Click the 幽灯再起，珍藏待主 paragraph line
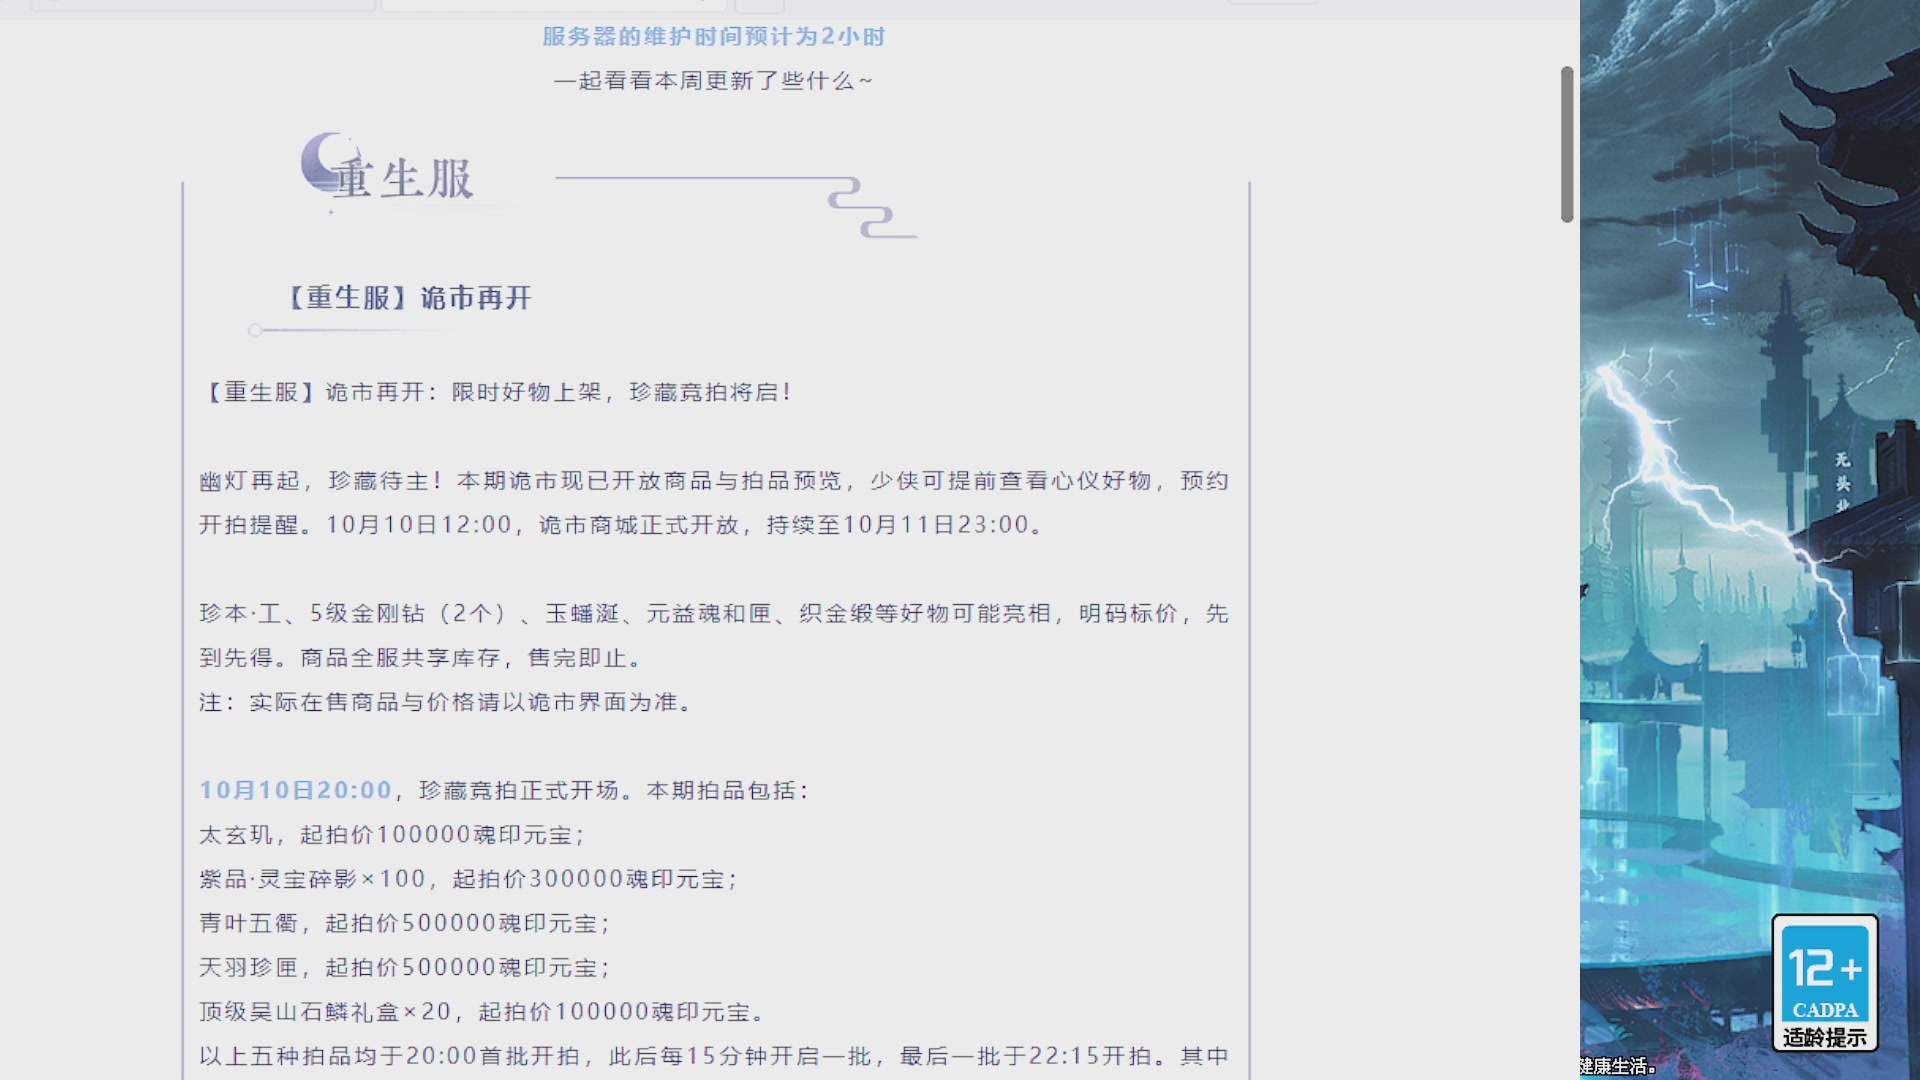 (x=714, y=481)
